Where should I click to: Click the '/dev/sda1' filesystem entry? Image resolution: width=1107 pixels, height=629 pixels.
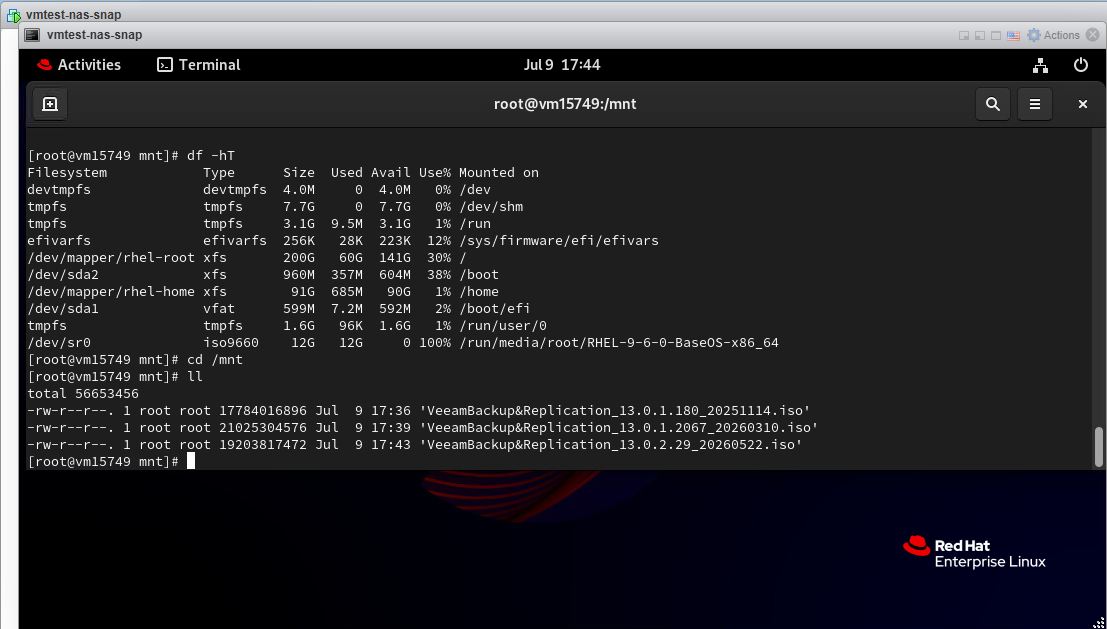click(x=63, y=308)
